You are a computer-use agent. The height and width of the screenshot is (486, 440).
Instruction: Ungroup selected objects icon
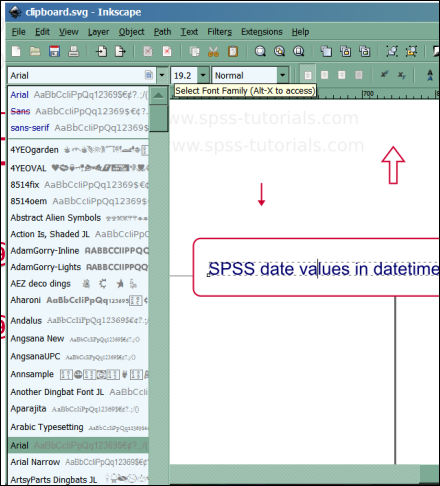click(411, 51)
